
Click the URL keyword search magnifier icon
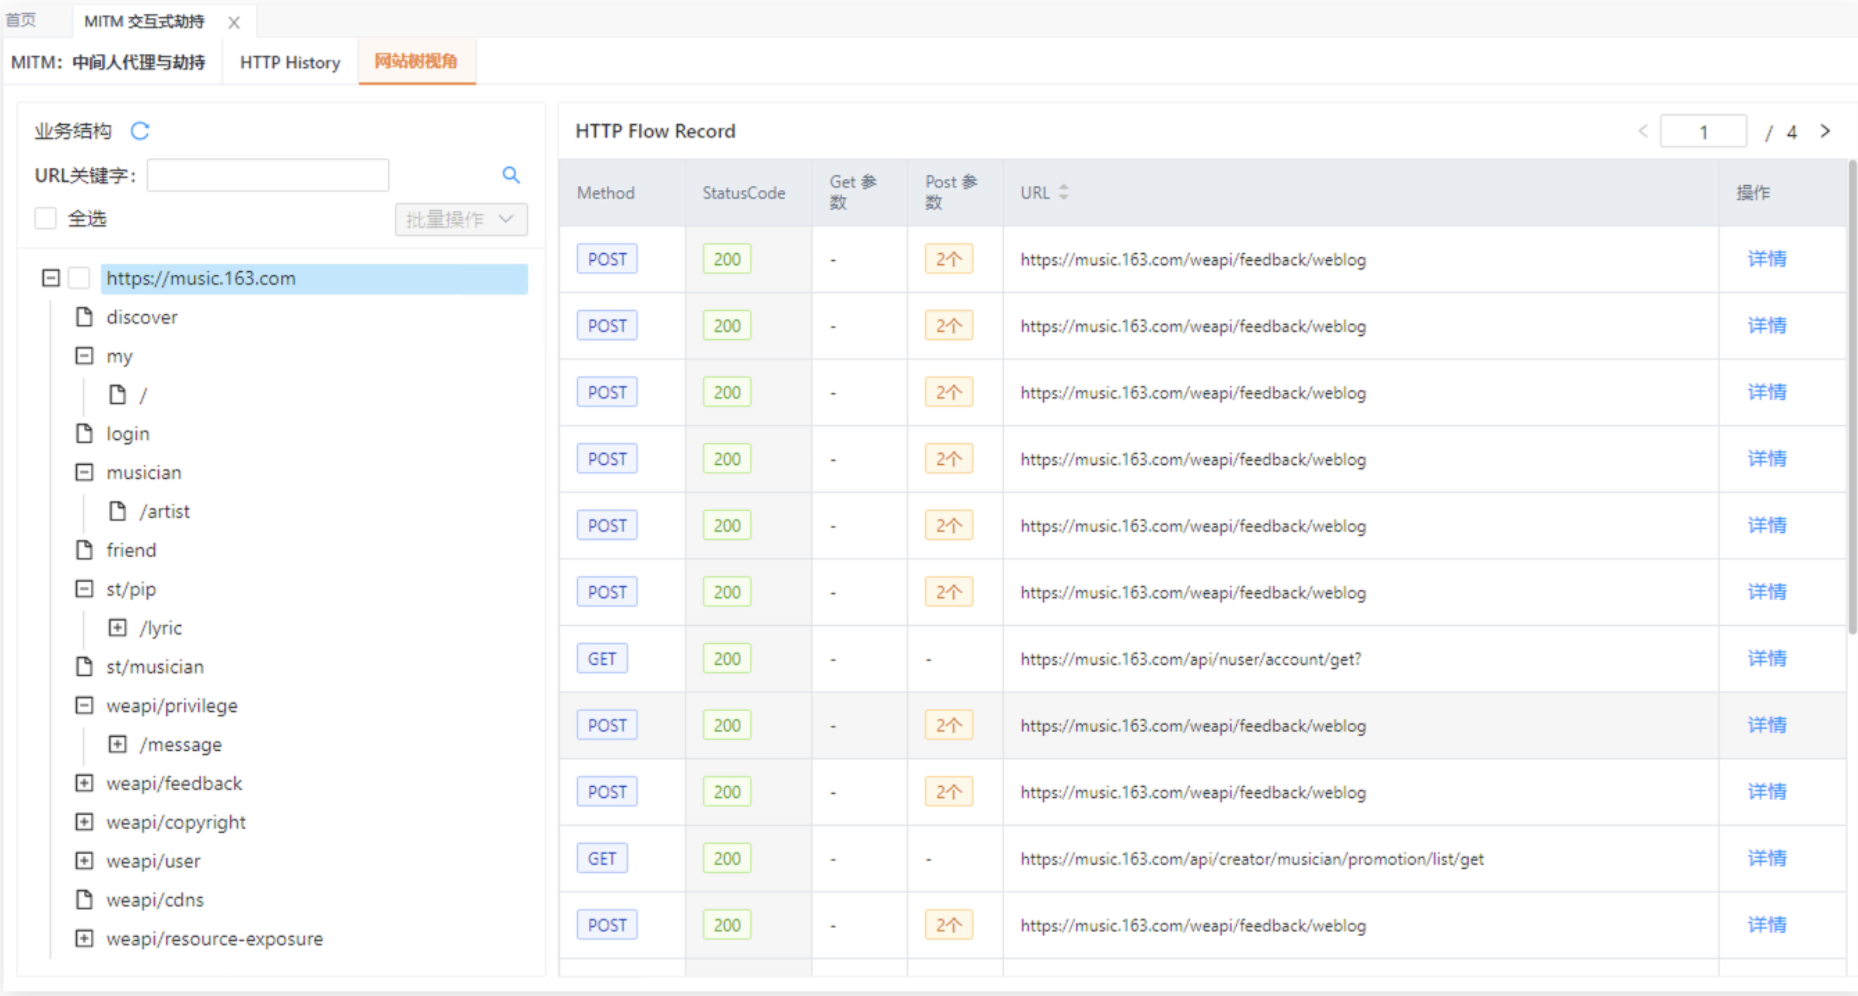(511, 175)
